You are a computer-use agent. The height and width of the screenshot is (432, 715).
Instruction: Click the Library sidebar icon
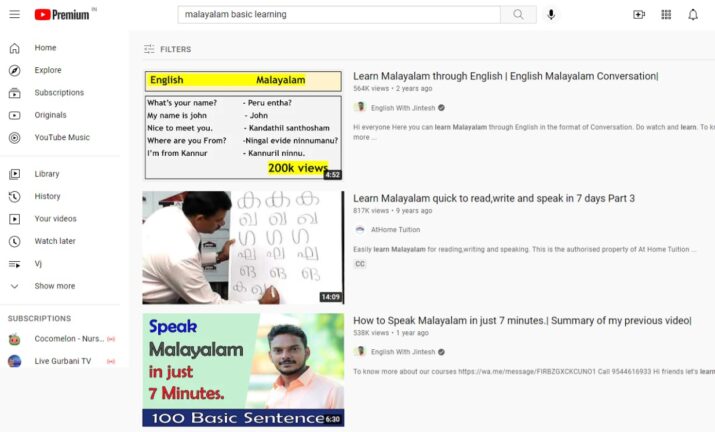coord(15,174)
